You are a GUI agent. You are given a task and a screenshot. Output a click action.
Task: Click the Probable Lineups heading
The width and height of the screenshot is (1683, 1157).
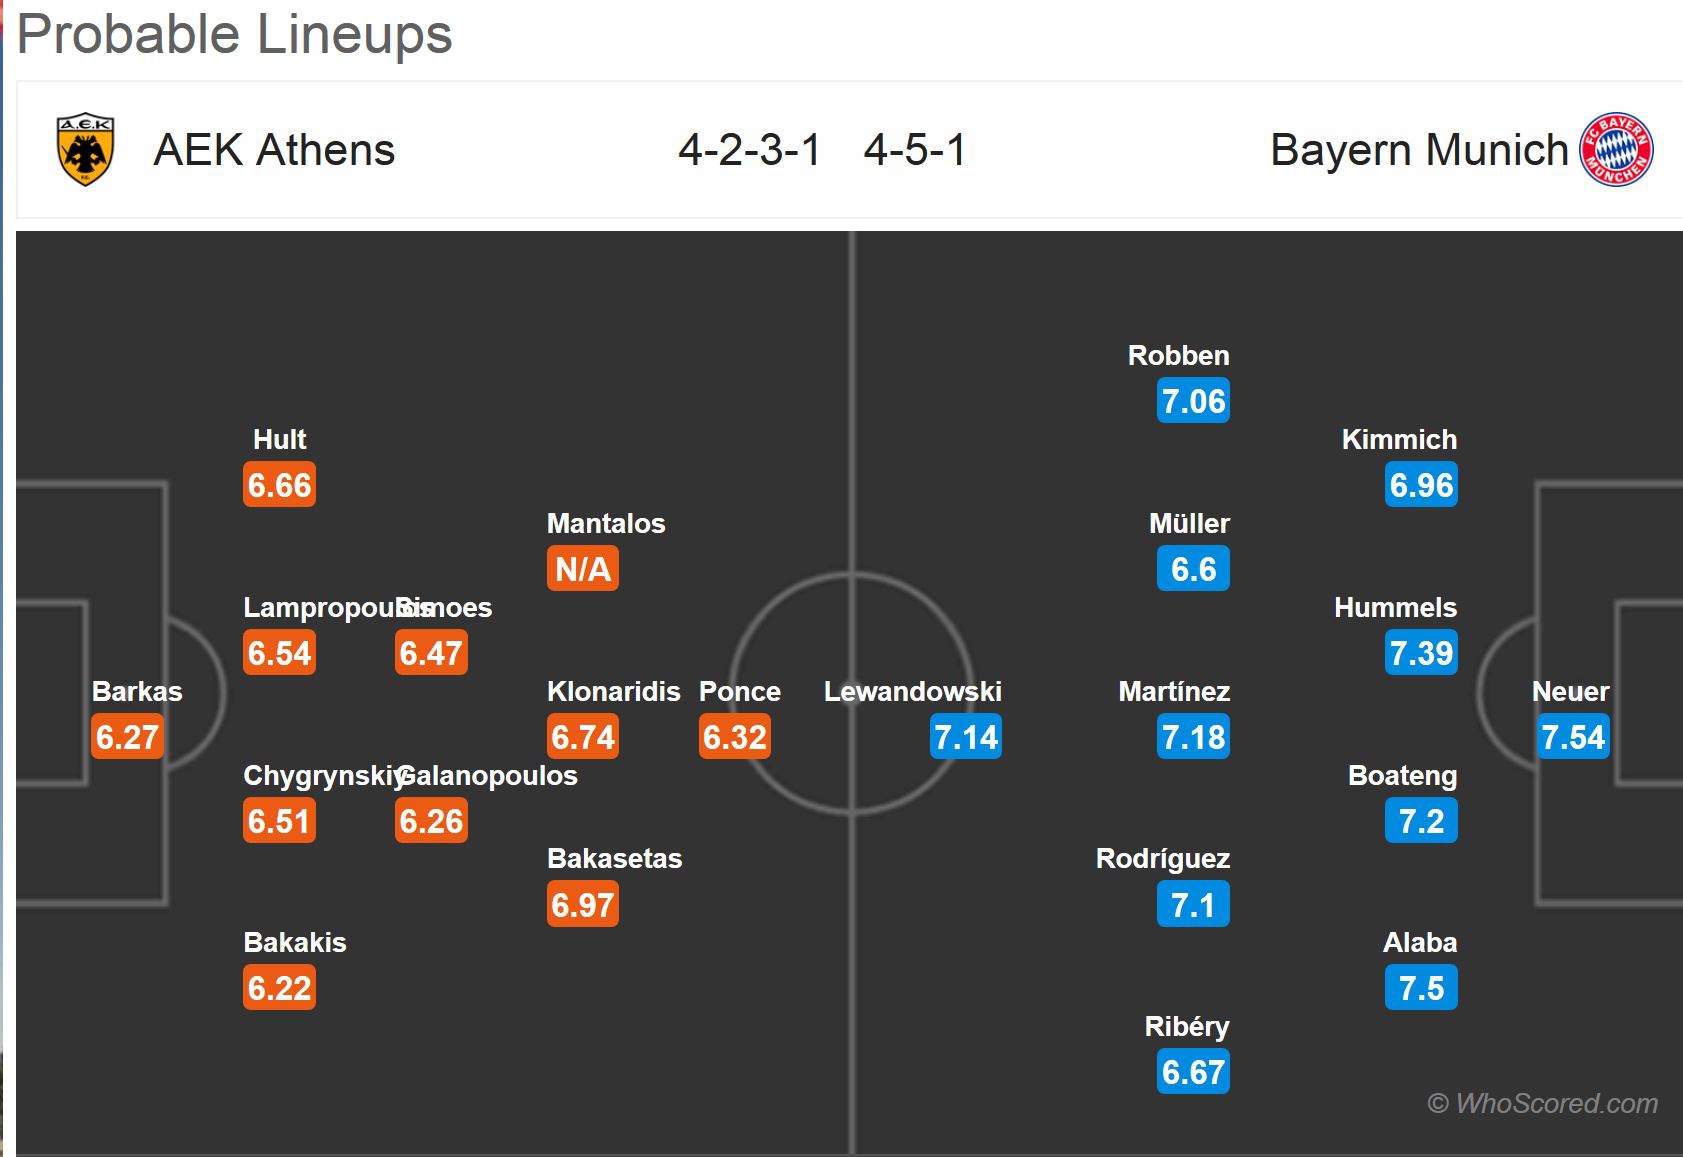tap(235, 34)
